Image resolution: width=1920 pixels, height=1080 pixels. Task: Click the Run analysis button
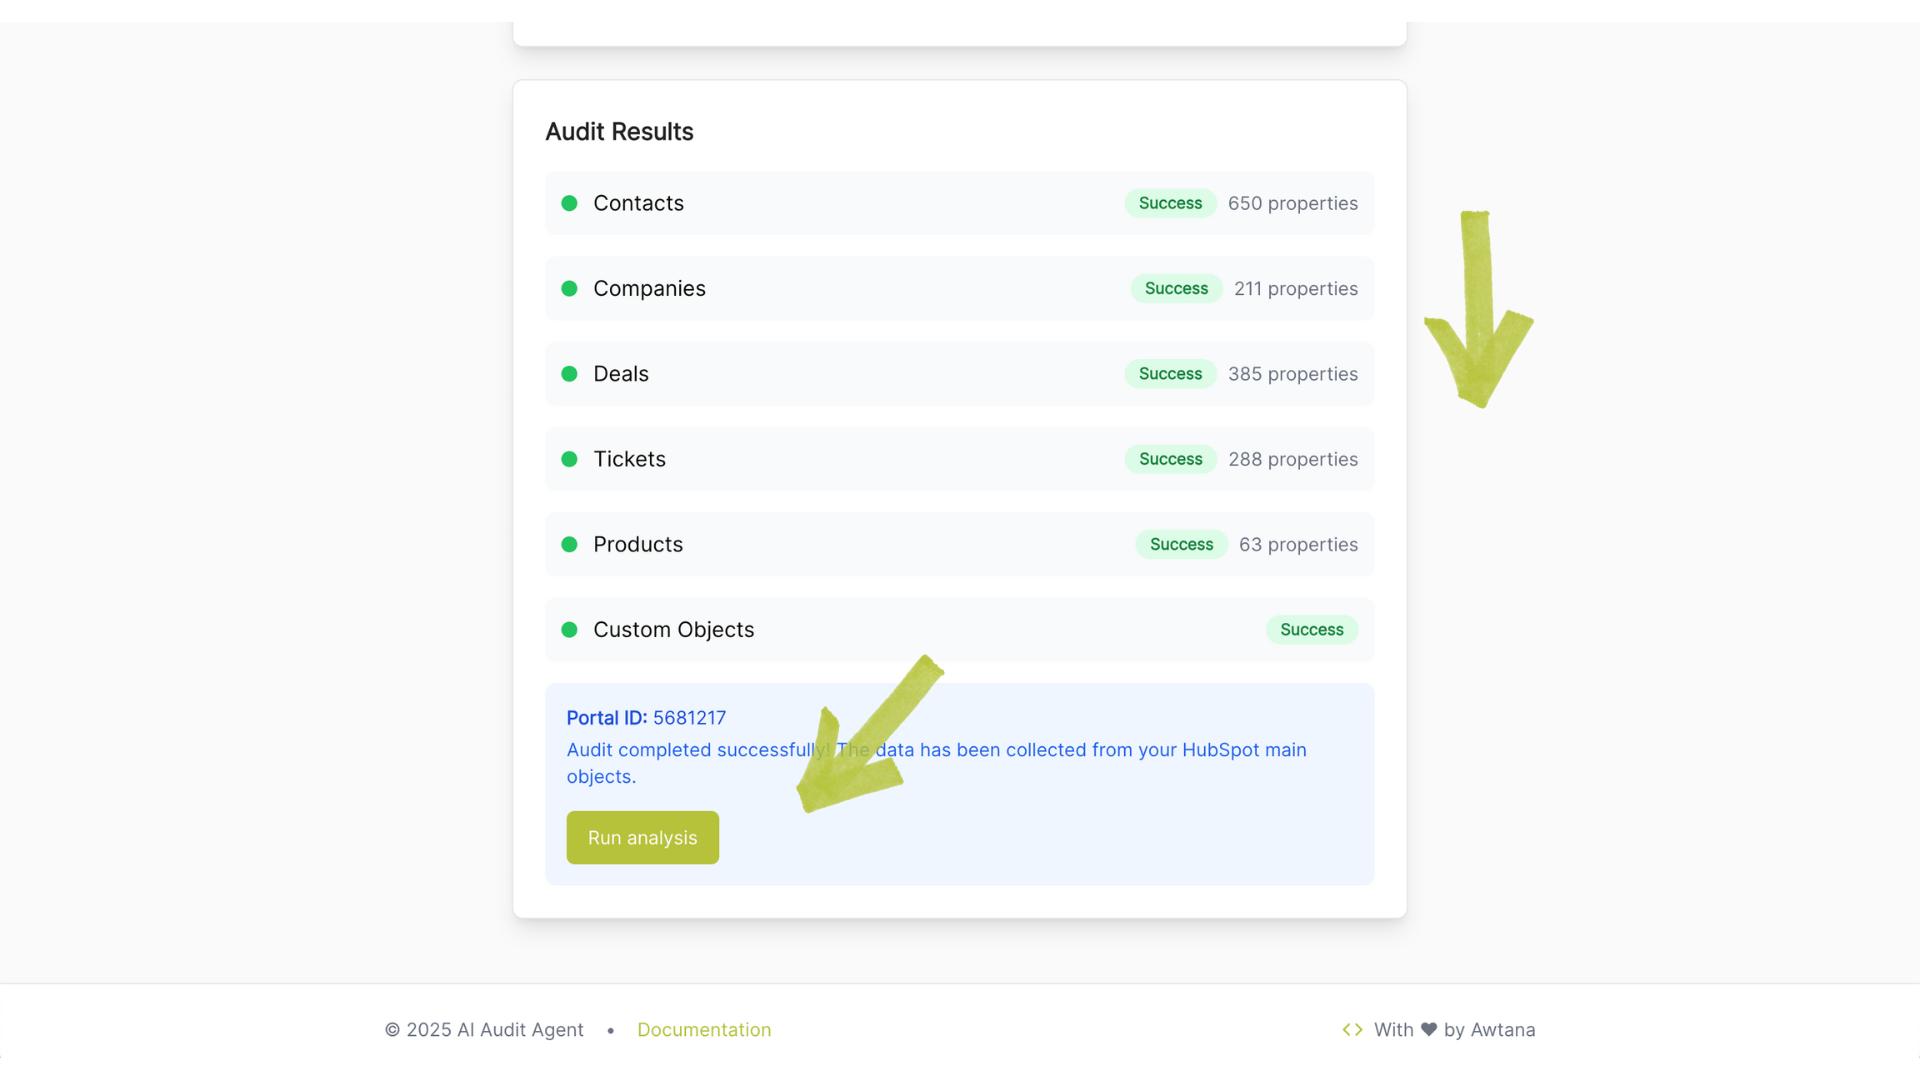coord(642,838)
